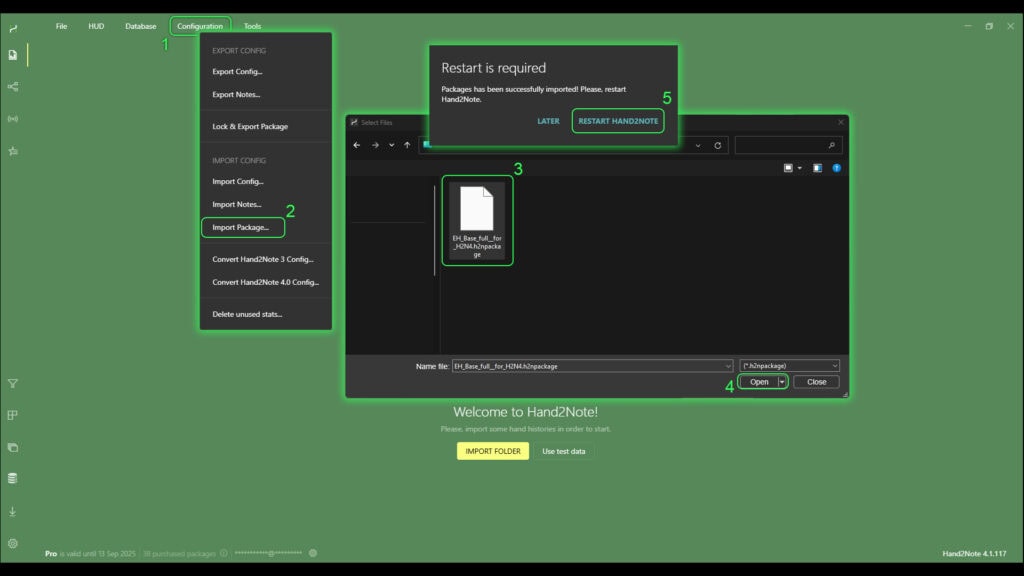The image size is (1024, 576).
Task: Open the Database menu
Action: point(140,26)
